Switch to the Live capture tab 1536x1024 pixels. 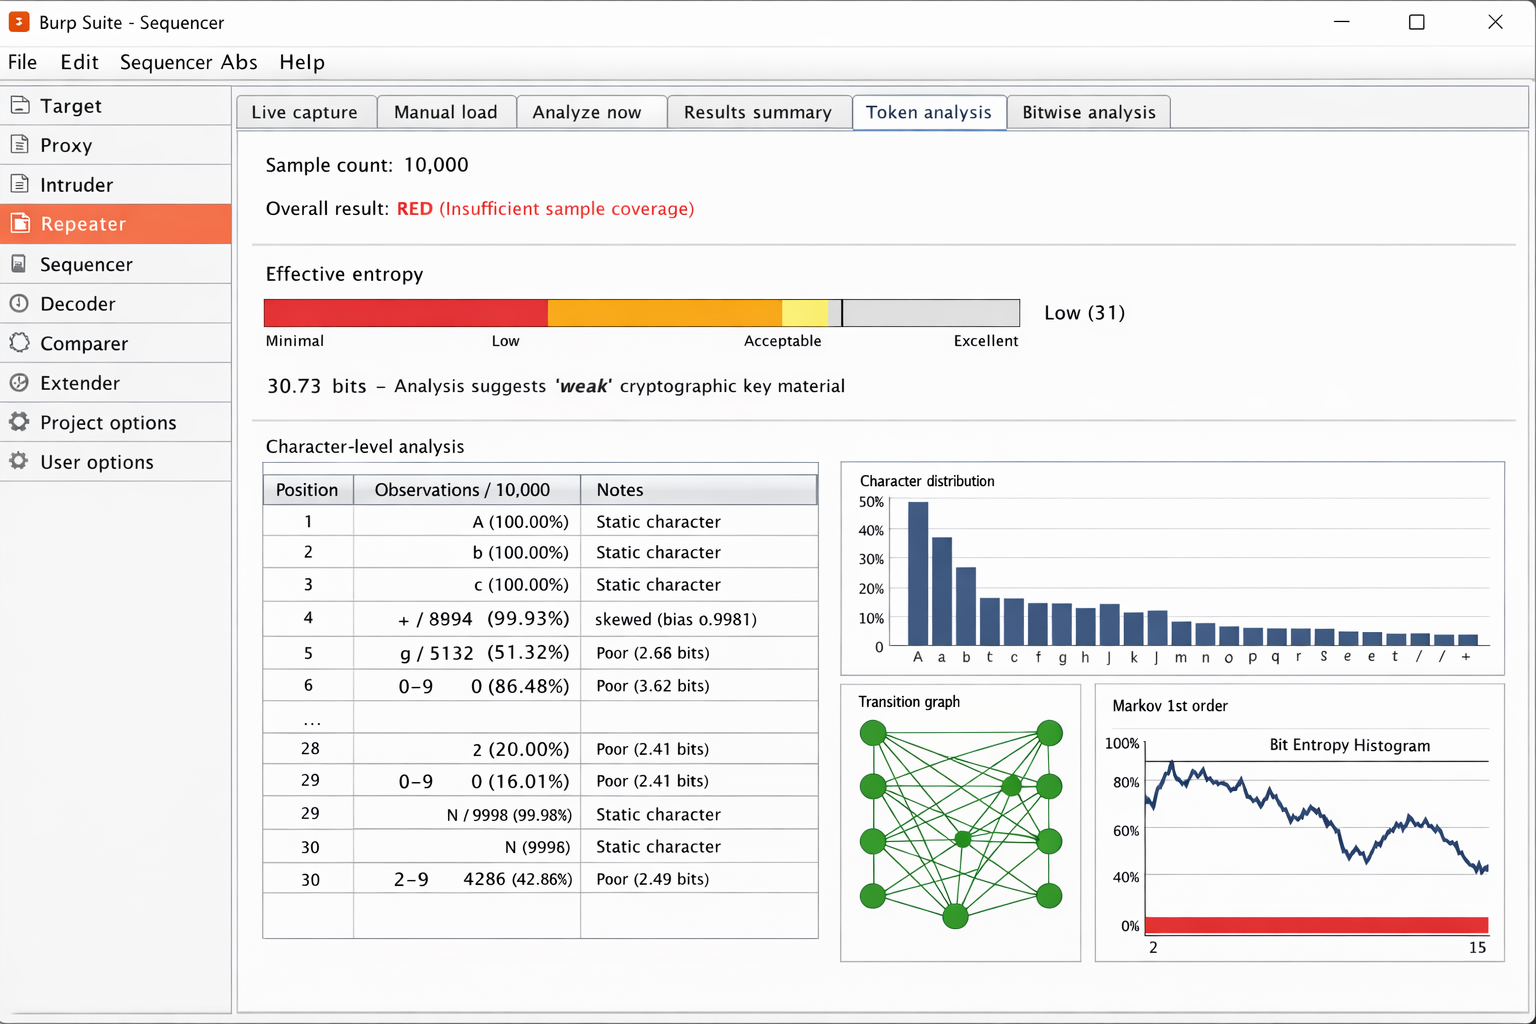(305, 112)
